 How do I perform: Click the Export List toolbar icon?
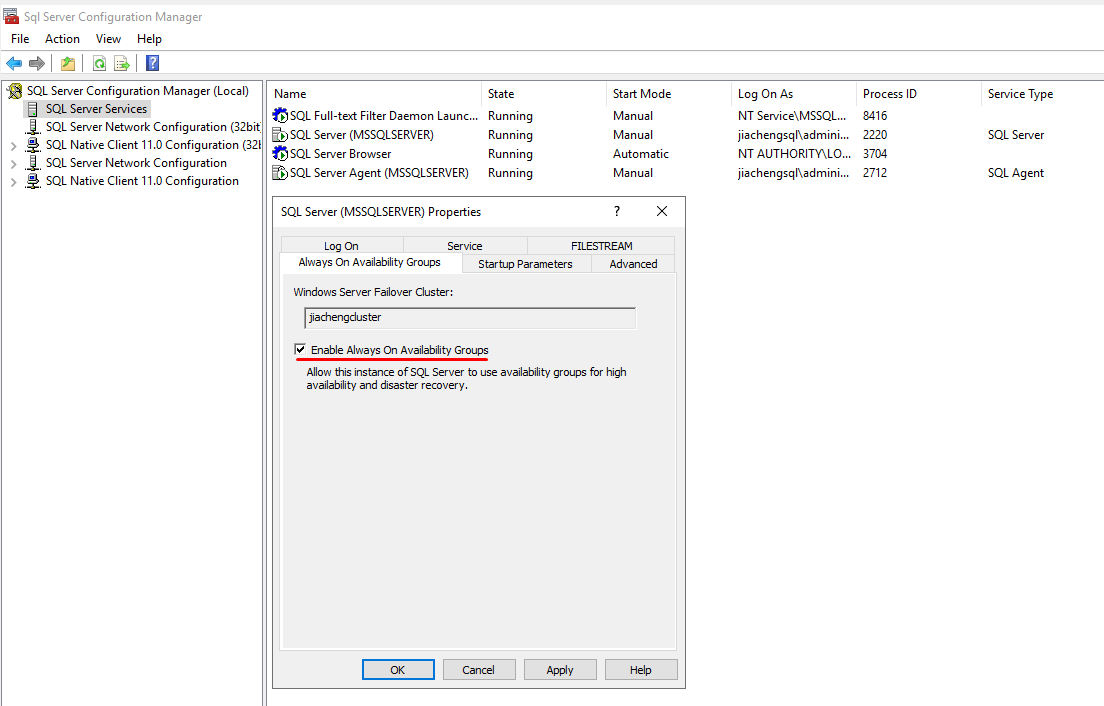(122, 64)
